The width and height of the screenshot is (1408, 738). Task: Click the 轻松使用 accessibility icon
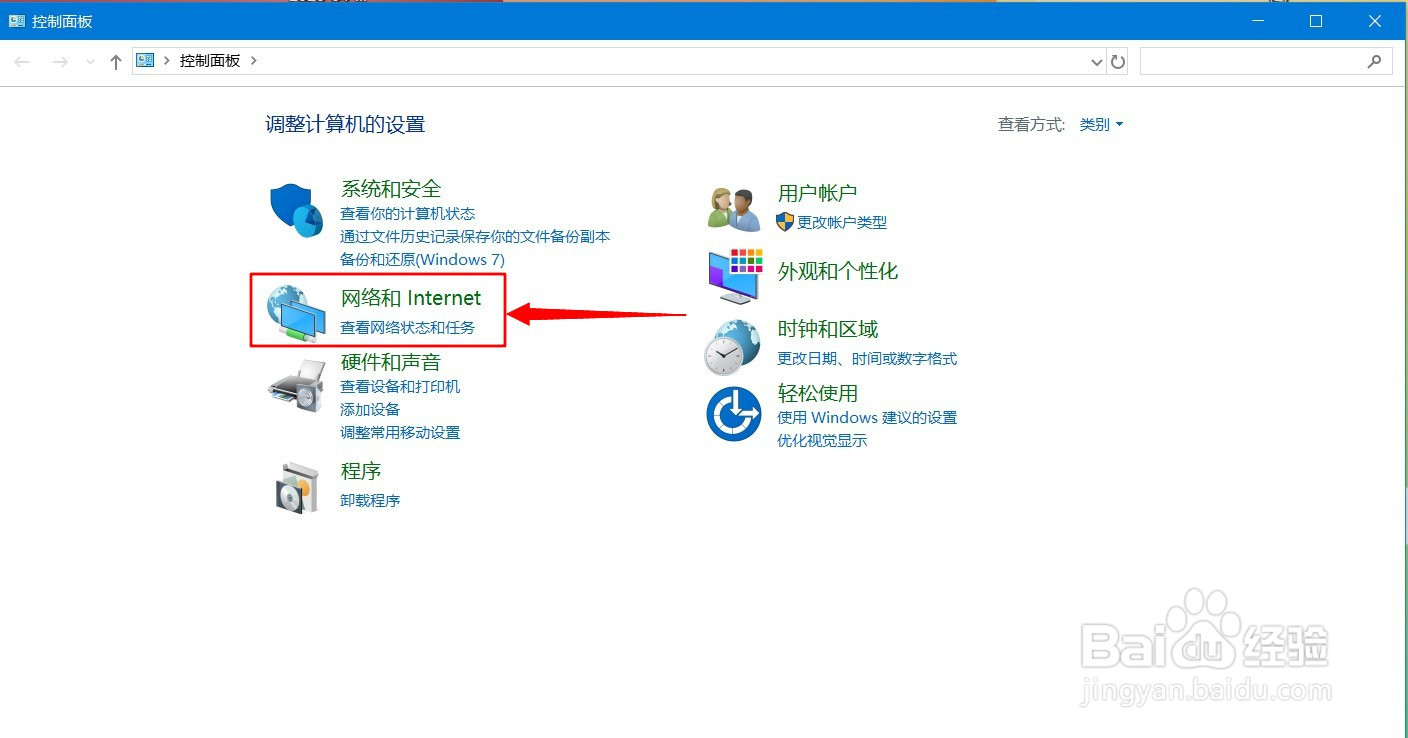click(x=733, y=414)
